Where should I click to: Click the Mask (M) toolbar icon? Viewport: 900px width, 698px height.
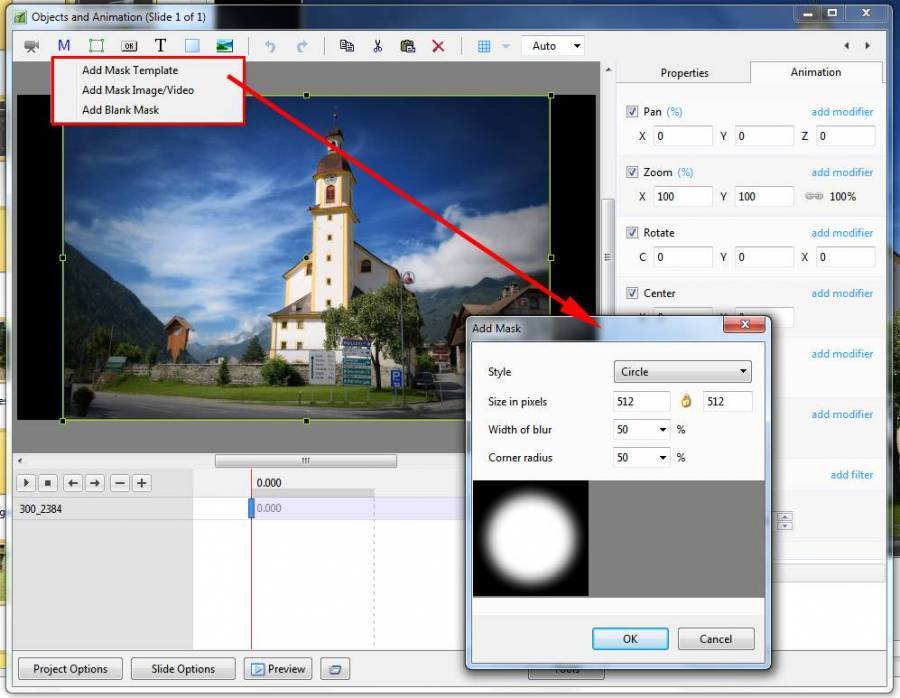pos(64,46)
